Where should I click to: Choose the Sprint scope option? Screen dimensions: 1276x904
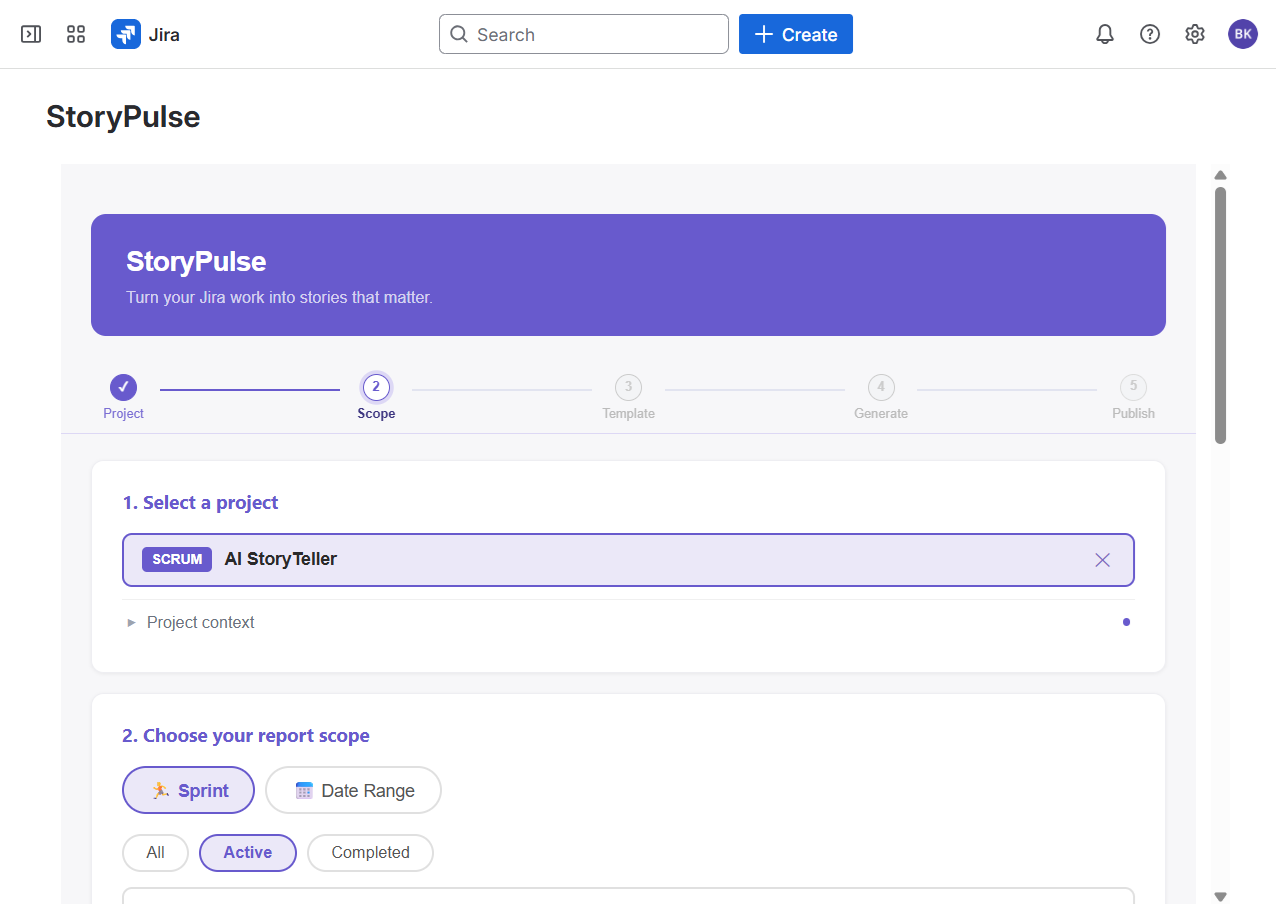click(x=188, y=790)
